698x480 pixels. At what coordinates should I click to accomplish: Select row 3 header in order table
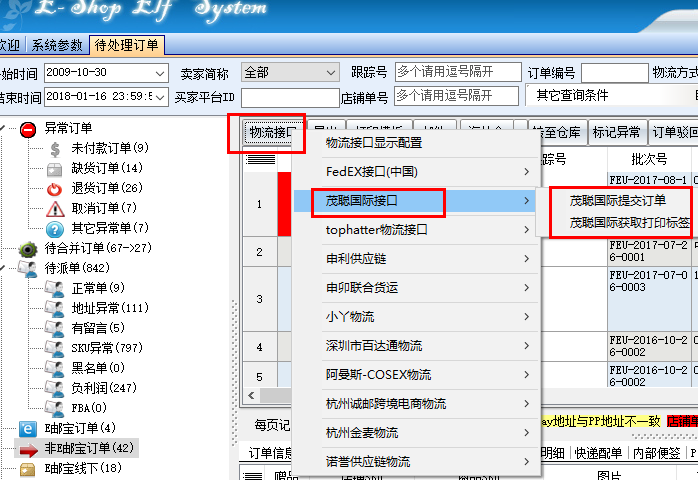point(260,299)
